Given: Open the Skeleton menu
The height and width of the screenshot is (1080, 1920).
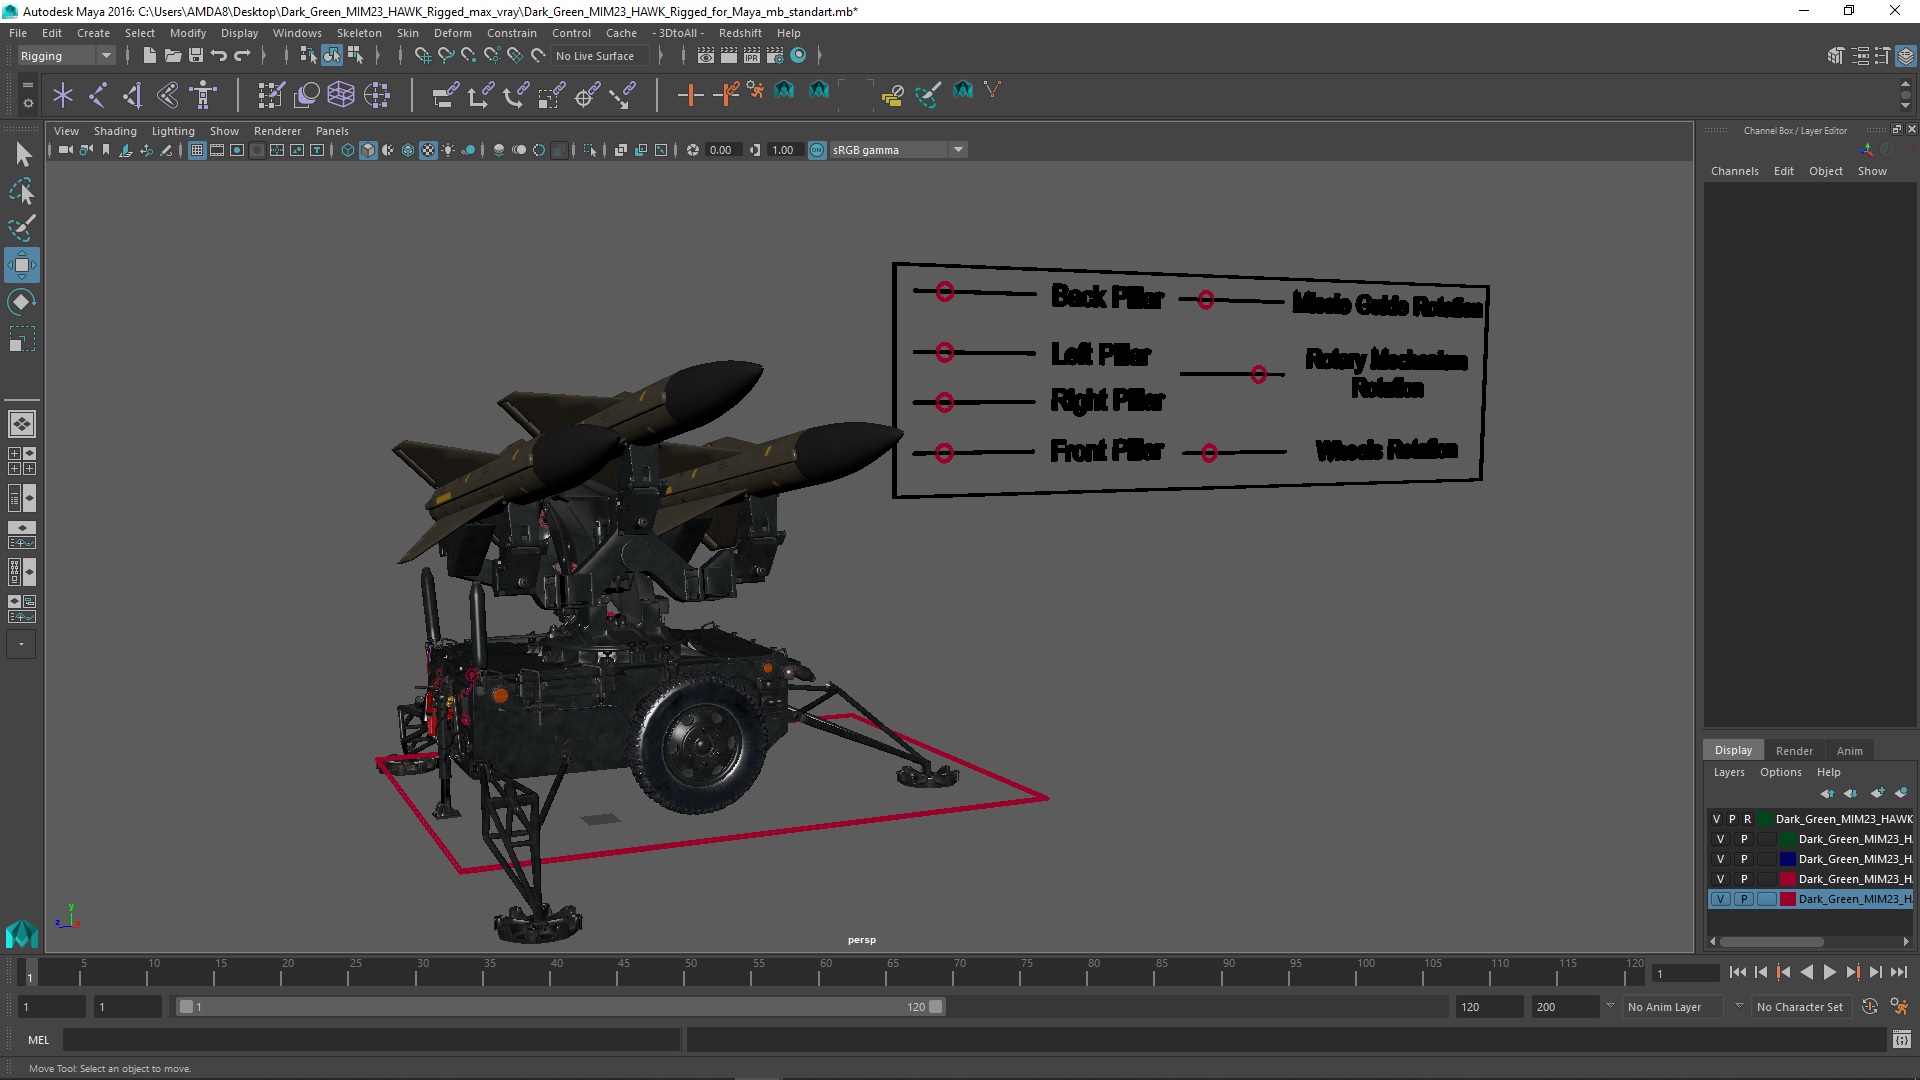Looking at the screenshot, I should [x=359, y=33].
